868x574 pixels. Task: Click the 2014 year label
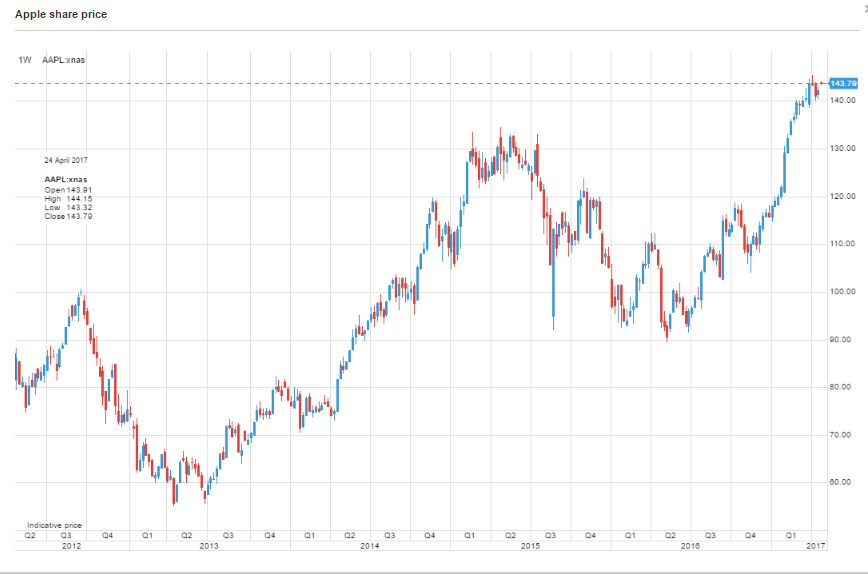[x=370, y=546]
